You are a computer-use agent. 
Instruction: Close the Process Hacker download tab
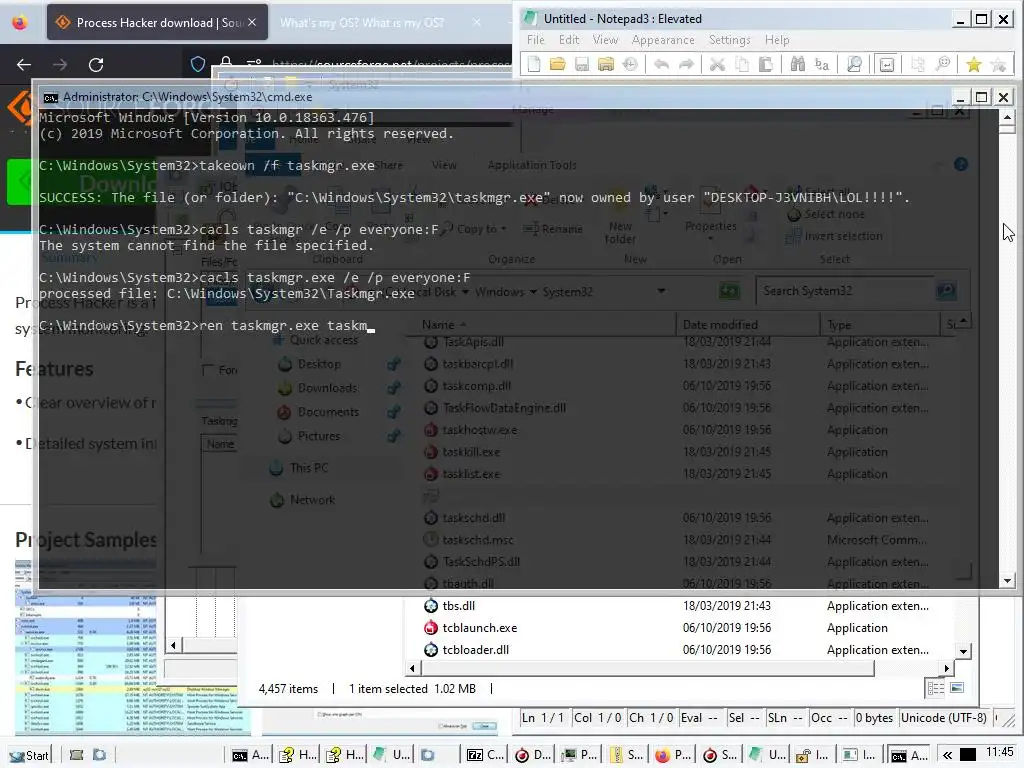tap(252, 22)
